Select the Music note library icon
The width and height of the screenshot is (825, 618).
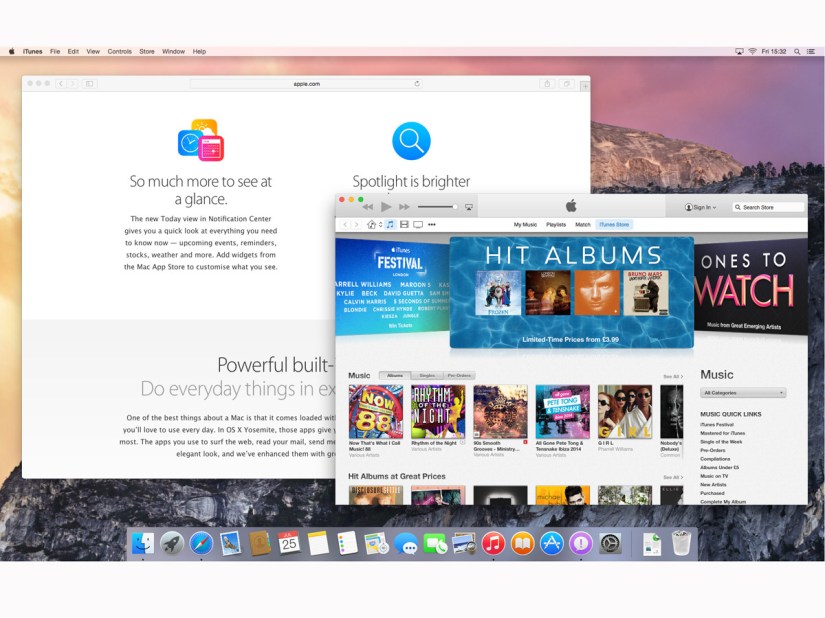click(x=390, y=225)
